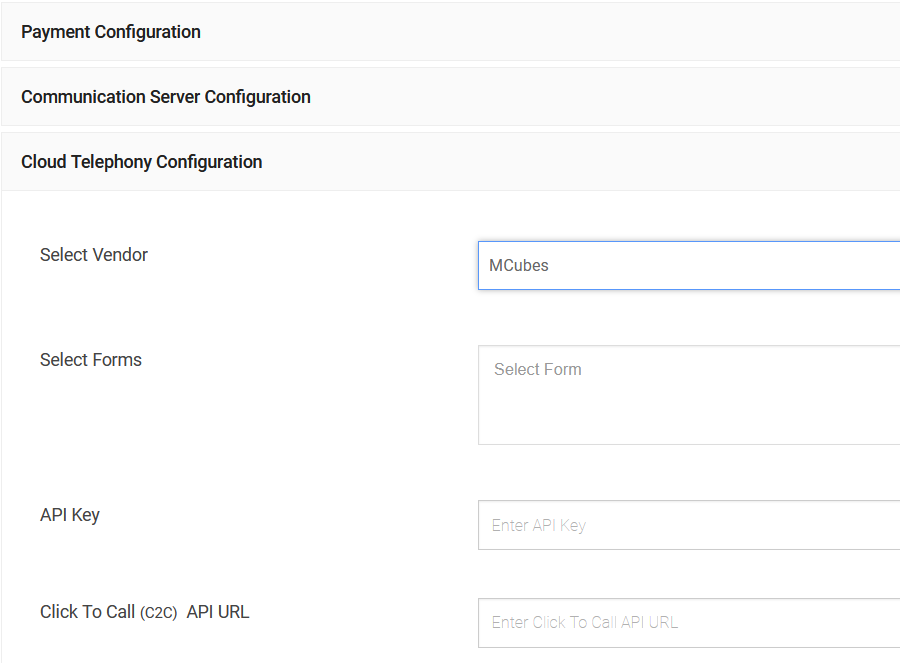Click the small "(C2C)" abbreviation text
Viewport: 900px width, 663px height.
point(159,613)
